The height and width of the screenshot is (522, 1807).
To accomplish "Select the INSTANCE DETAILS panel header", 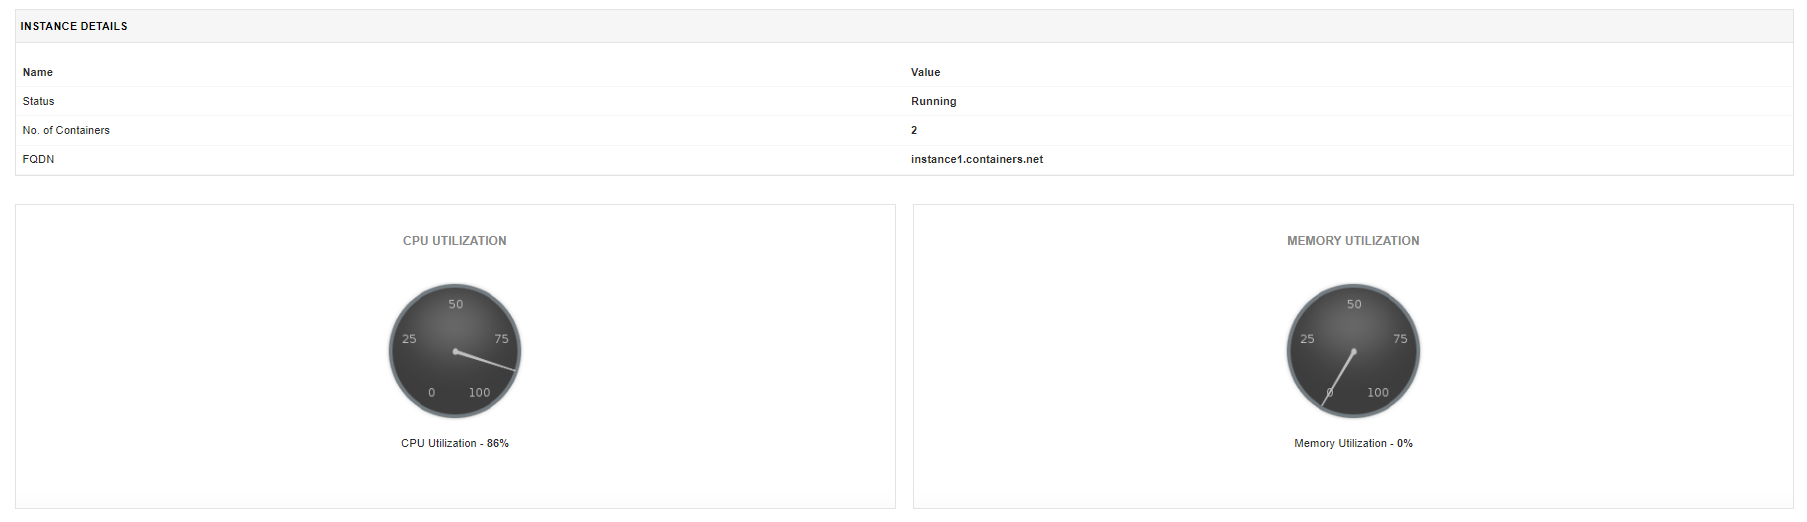I will [74, 26].
